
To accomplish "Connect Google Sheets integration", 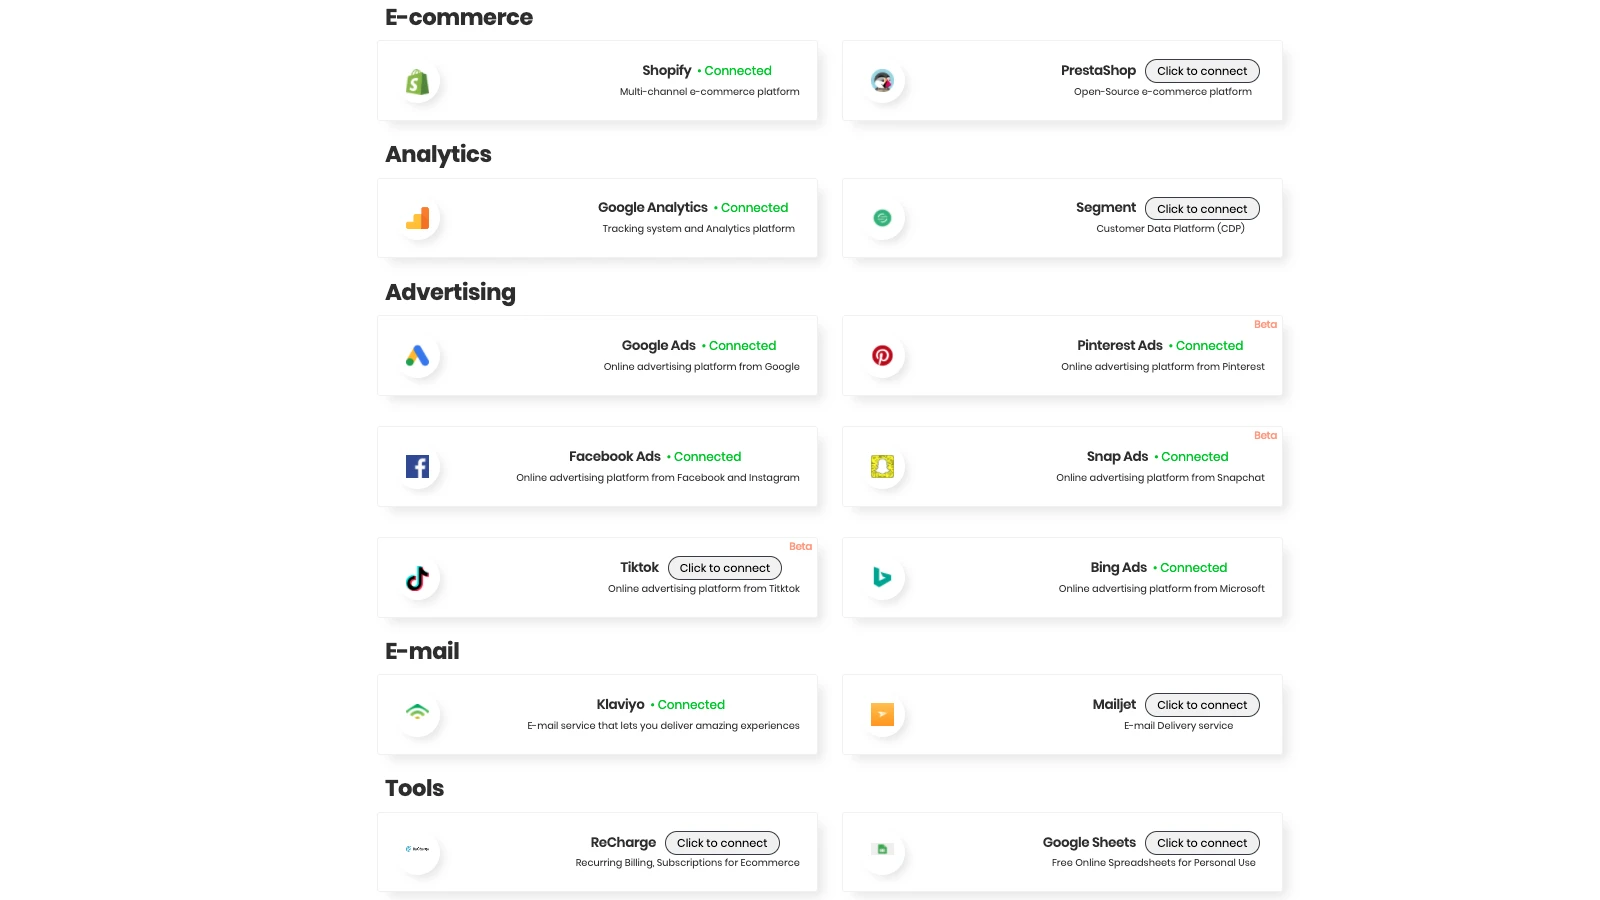I will click(x=1202, y=843).
